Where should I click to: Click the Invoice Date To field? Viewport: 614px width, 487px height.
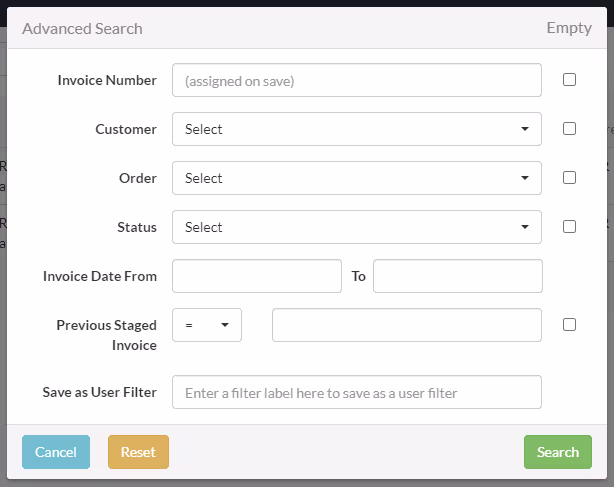click(458, 276)
